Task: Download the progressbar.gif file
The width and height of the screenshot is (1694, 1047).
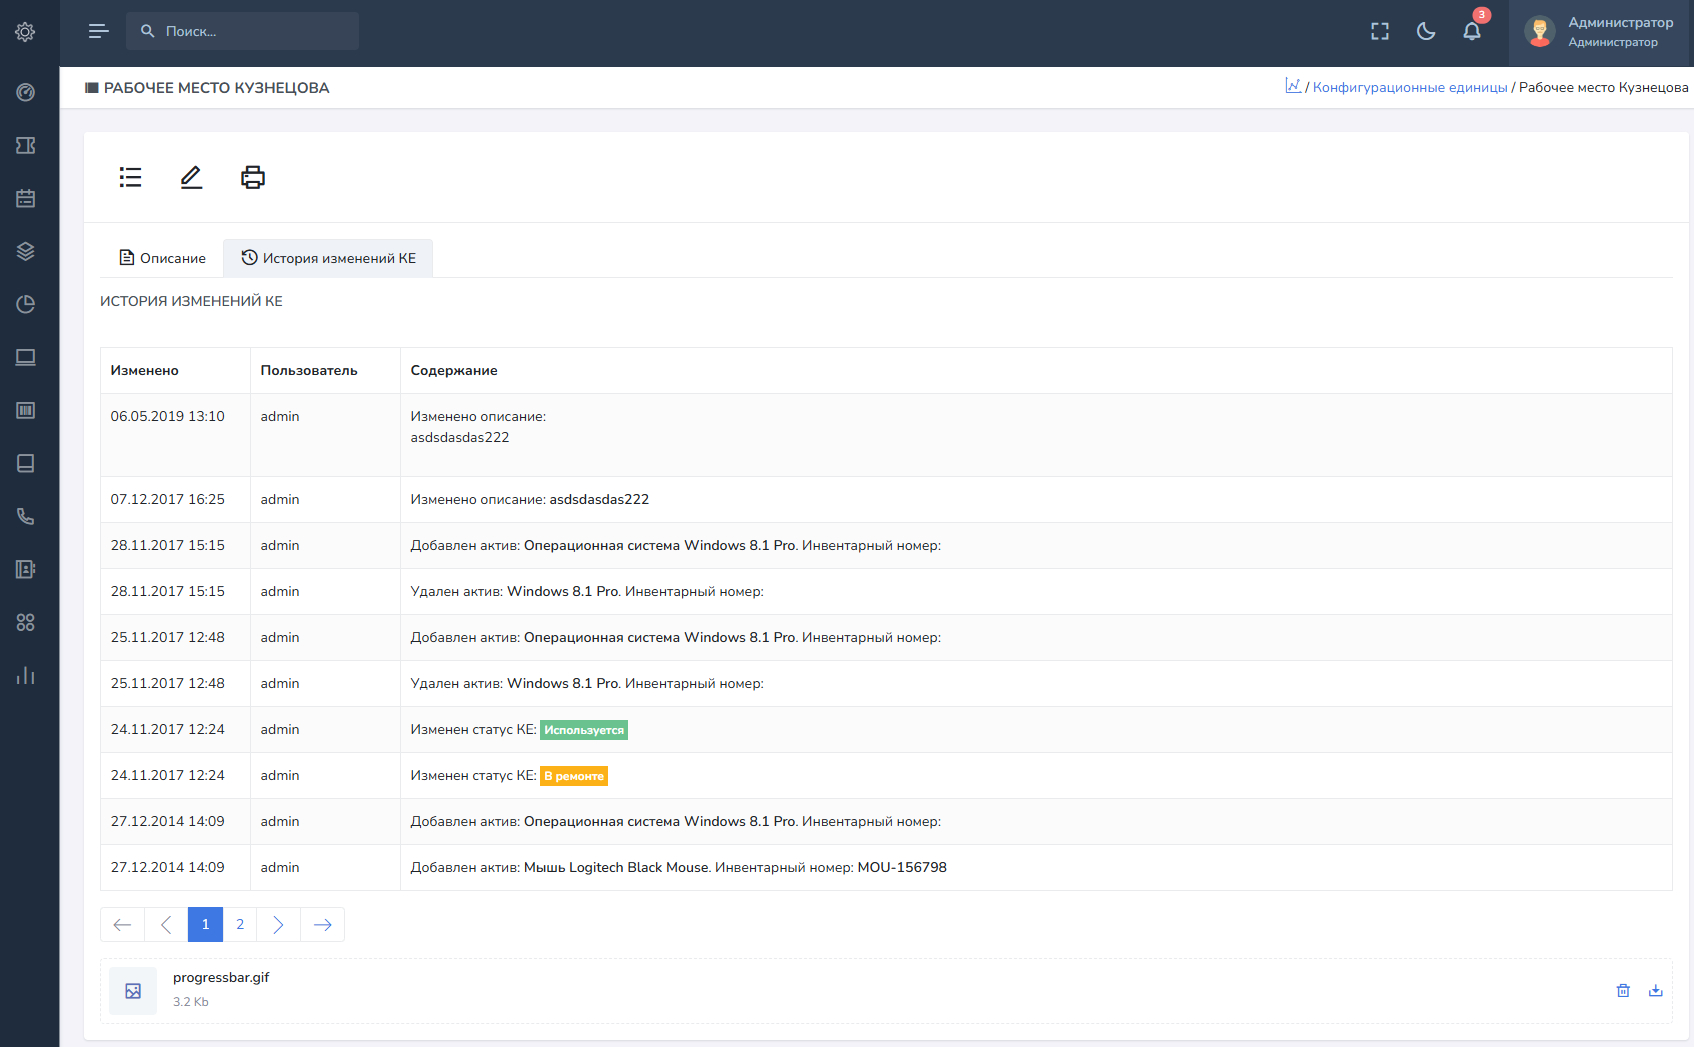Action: pyautogui.click(x=1656, y=990)
